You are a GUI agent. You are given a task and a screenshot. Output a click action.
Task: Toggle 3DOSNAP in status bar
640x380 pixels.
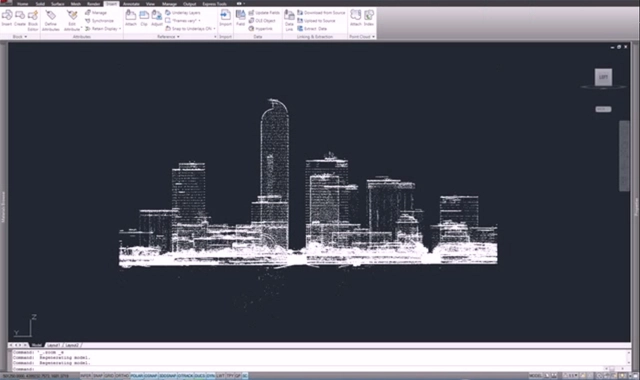click(x=167, y=376)
